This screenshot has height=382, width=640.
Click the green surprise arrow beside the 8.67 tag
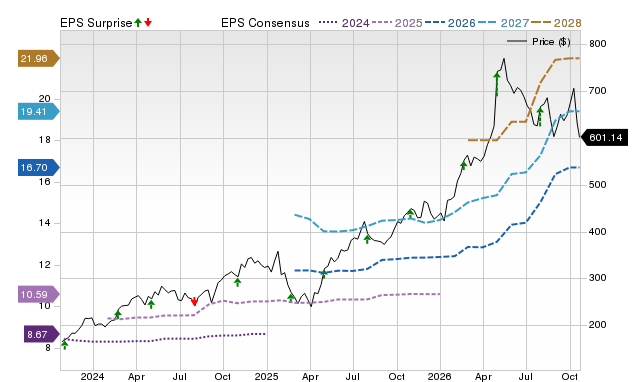[64, 345]
